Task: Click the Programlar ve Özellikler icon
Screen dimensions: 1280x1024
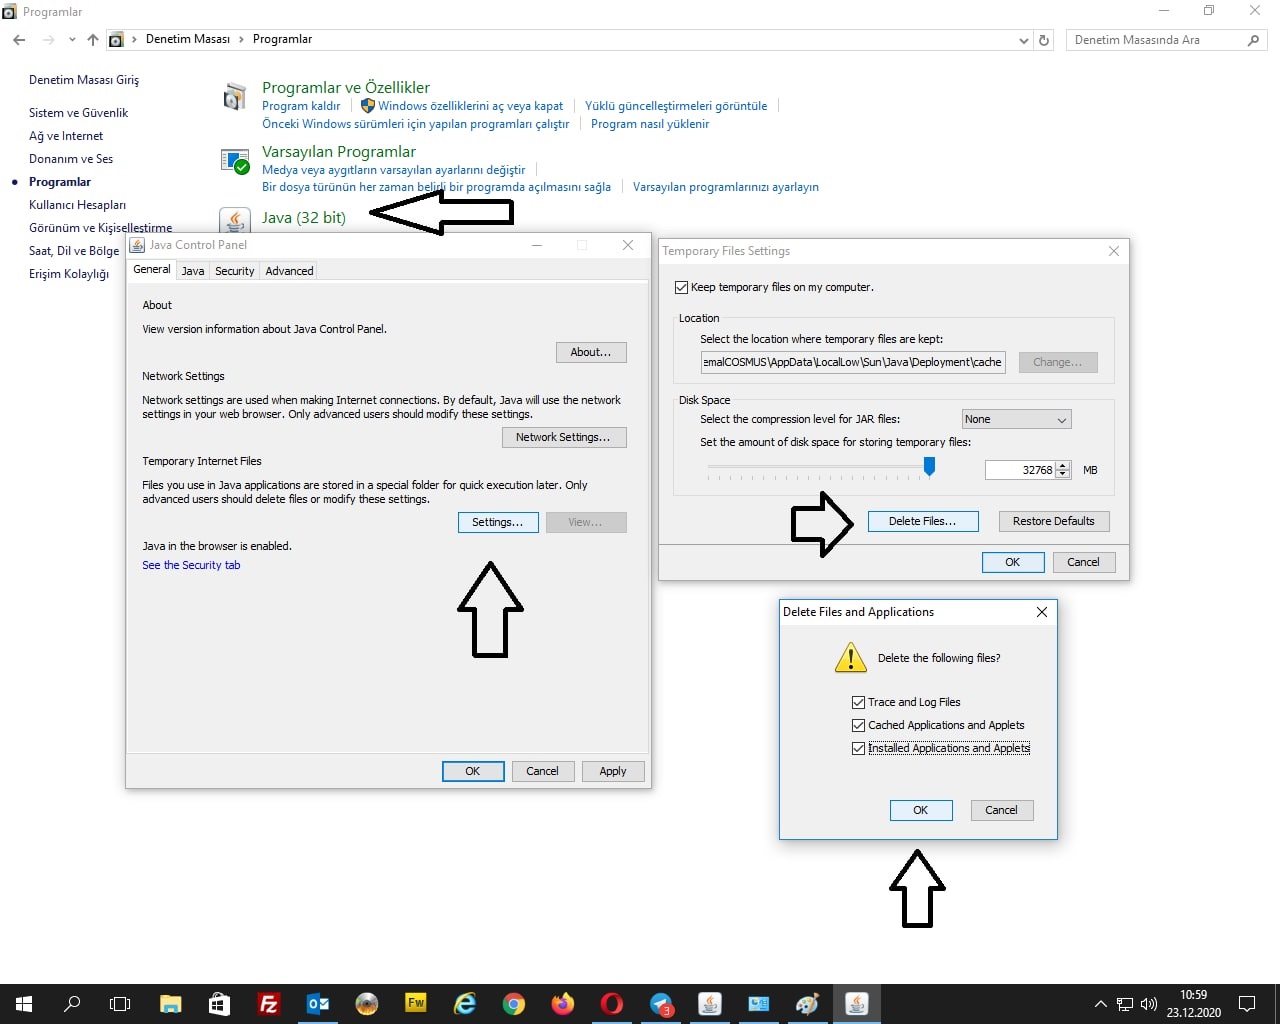Action: 235,97
